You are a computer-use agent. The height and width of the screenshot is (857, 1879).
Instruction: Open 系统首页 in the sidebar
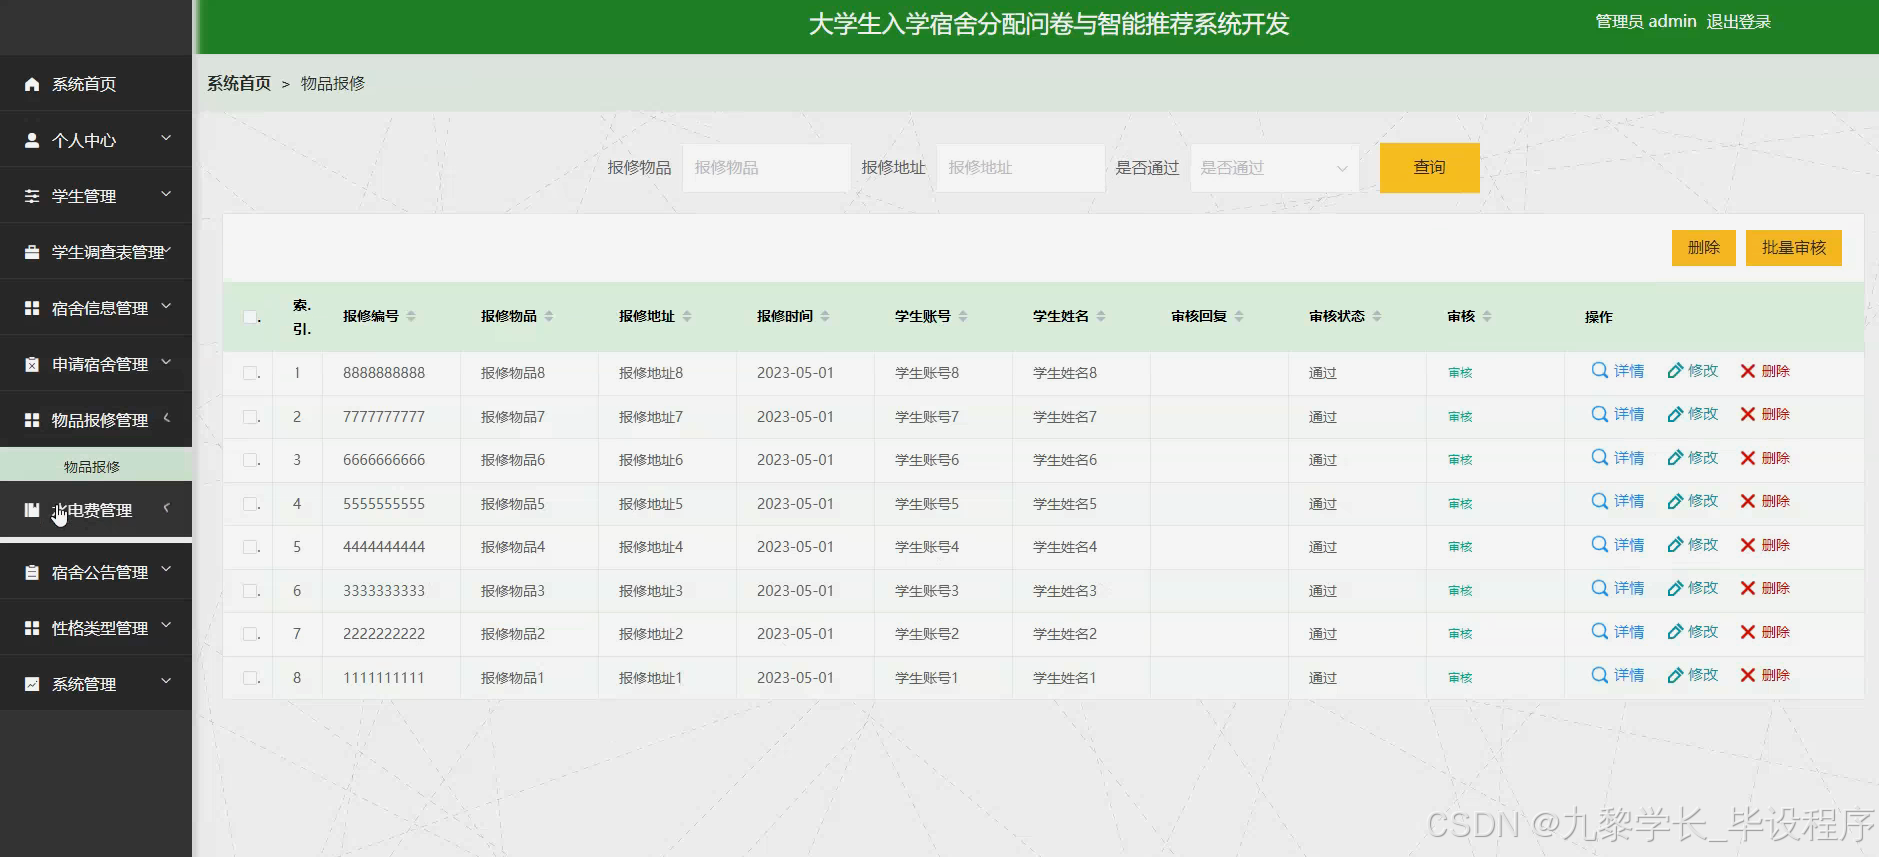(x=96, y=84)
